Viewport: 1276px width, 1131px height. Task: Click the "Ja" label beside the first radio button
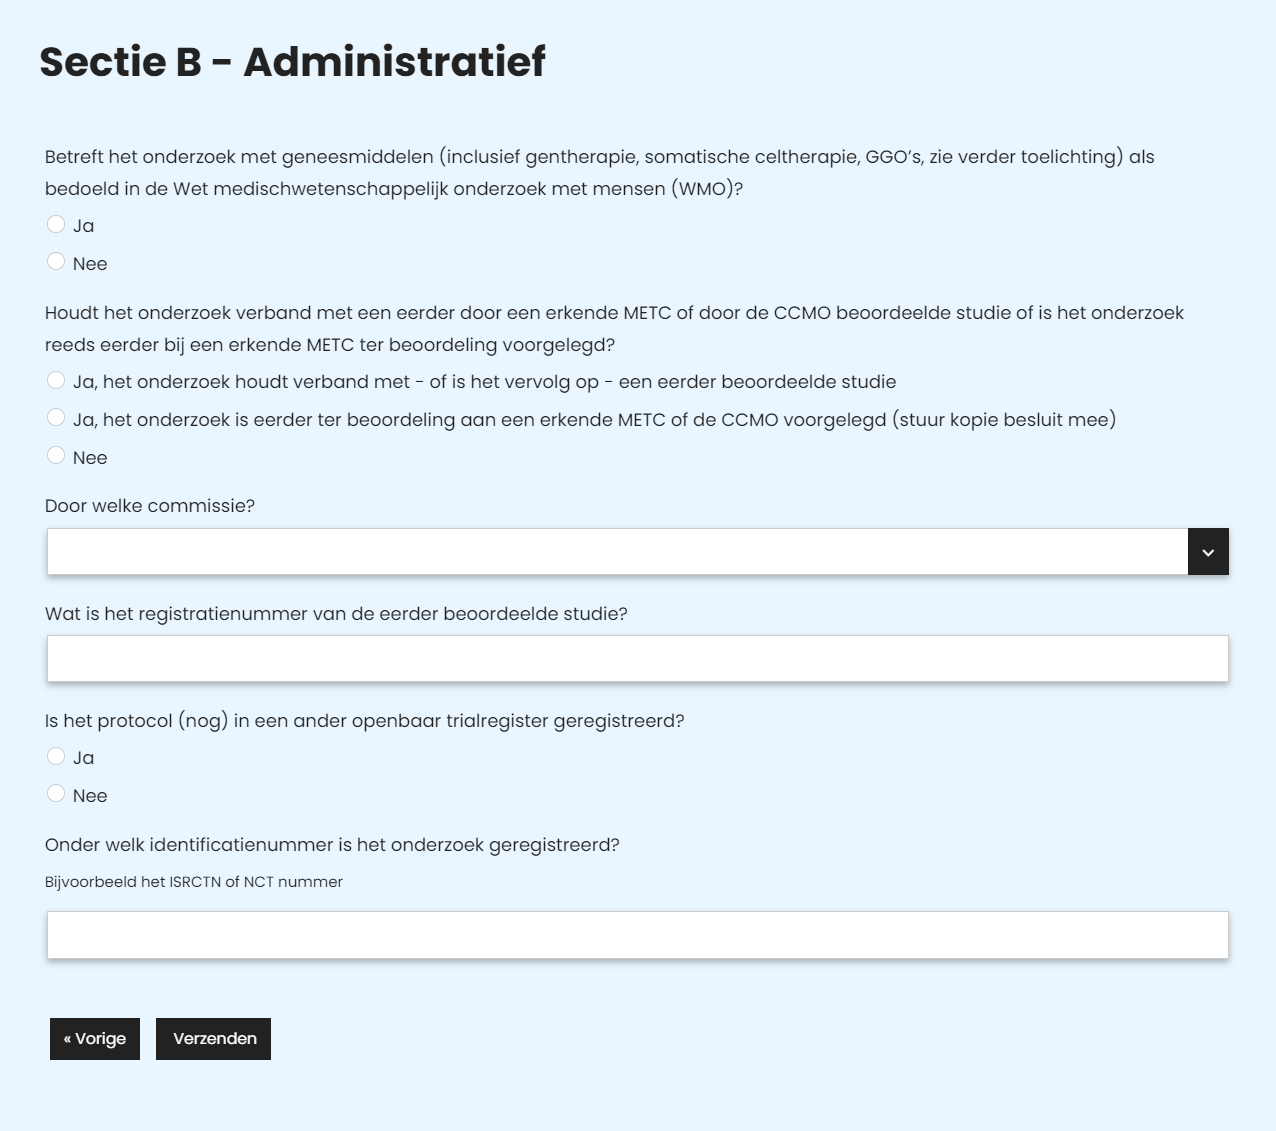83,225
